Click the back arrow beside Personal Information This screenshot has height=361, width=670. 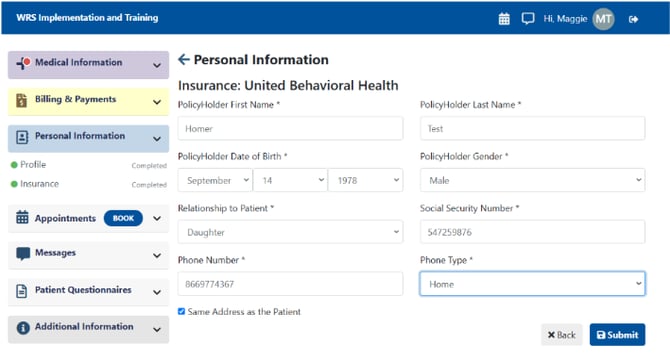[x=184, y=59]
